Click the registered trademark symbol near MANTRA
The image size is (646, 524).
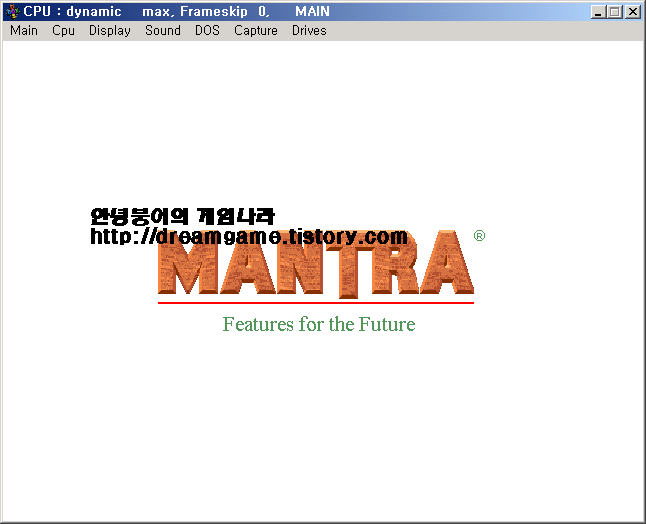pyautogui.click(x=479, y=236)
